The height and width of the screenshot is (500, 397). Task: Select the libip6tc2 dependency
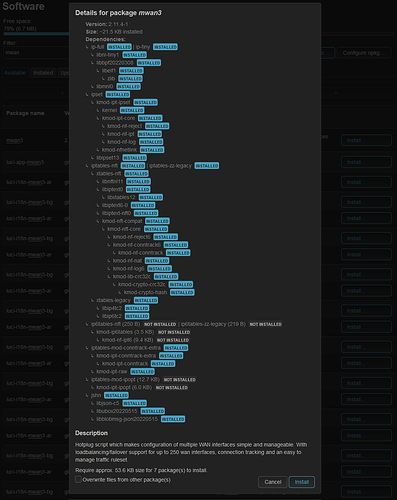112,316
